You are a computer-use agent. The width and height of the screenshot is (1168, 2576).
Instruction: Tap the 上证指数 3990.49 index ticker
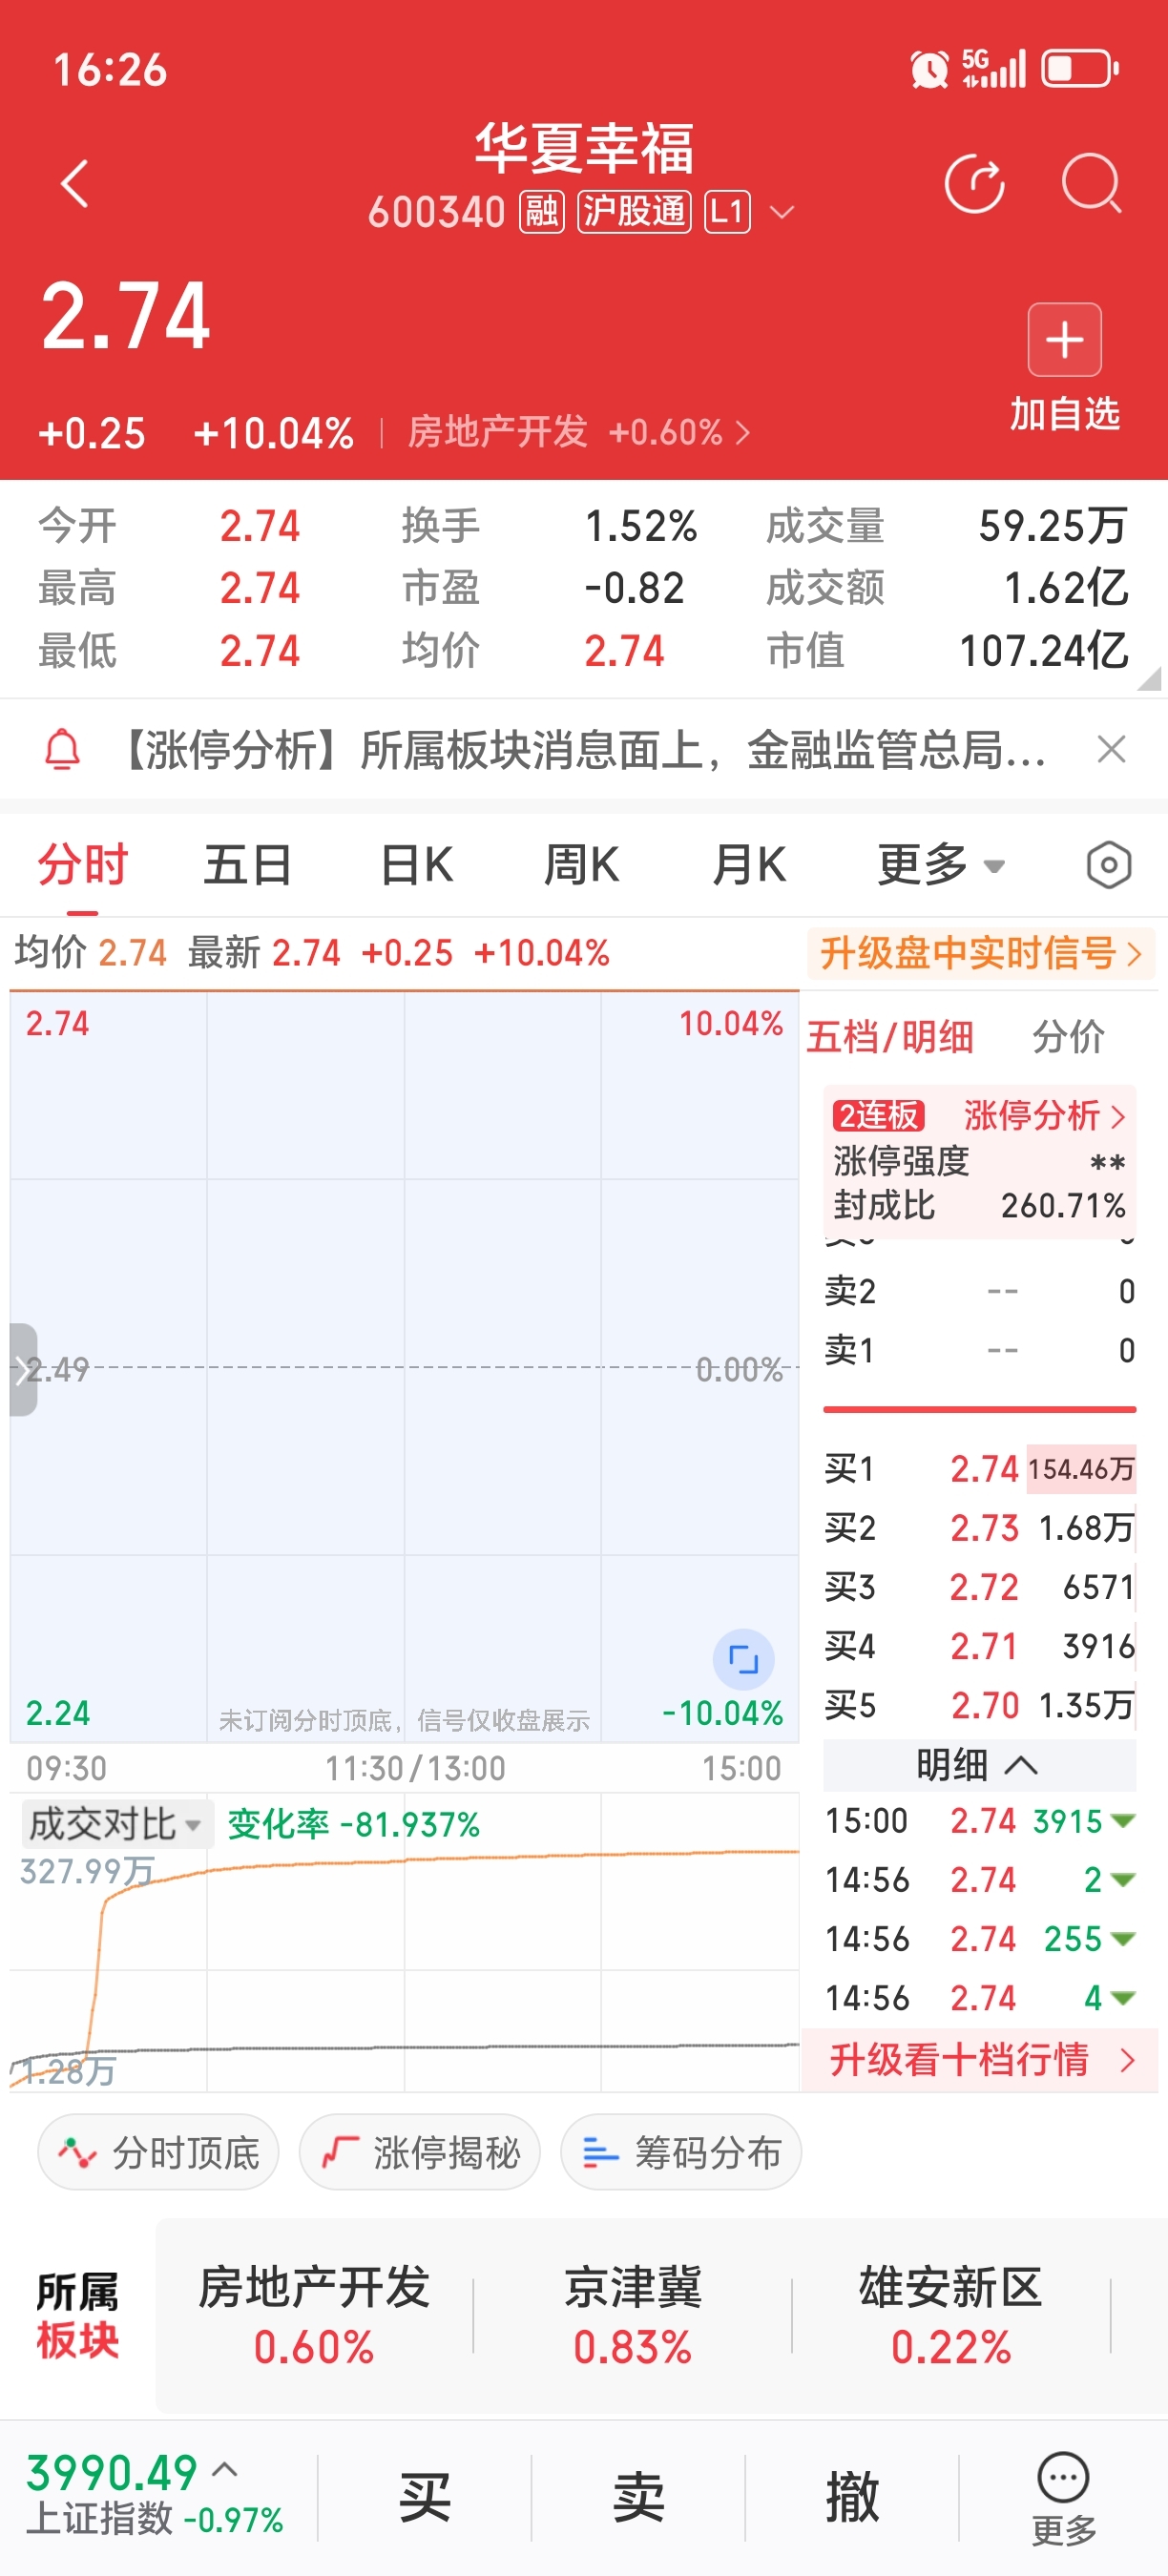tap(155, 2495)
